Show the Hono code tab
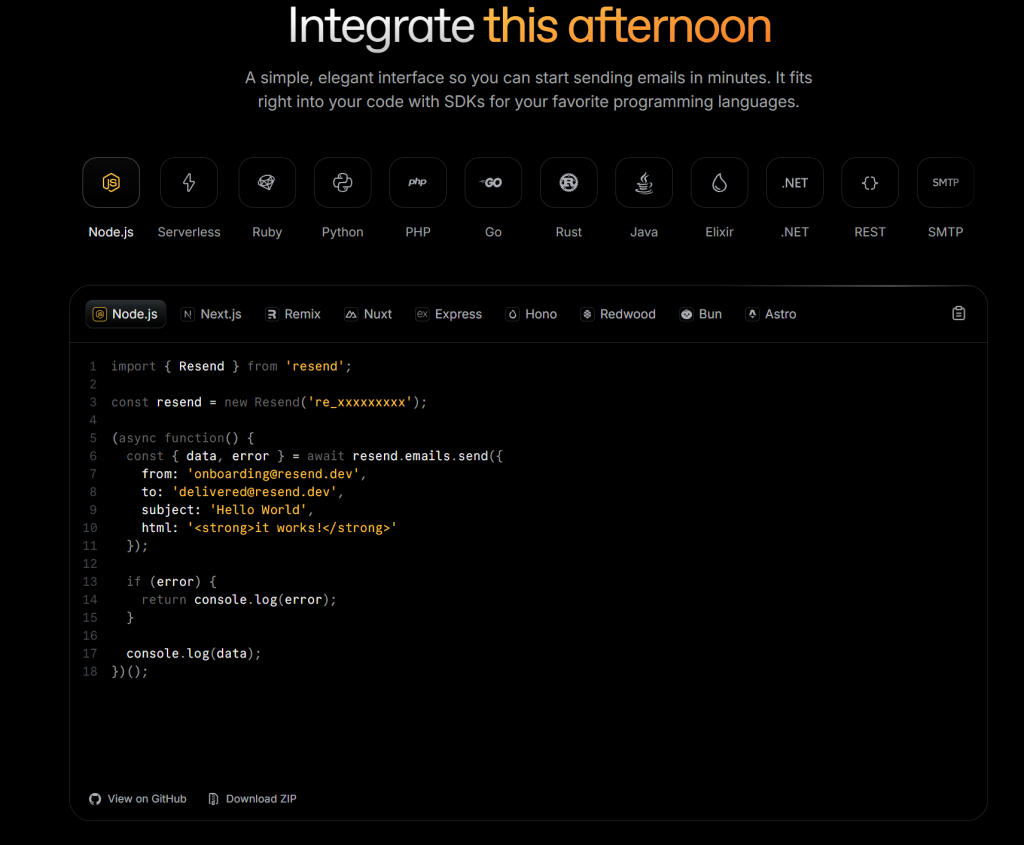The height and width of the screenshot is (845, 1024). coord(532,314)
